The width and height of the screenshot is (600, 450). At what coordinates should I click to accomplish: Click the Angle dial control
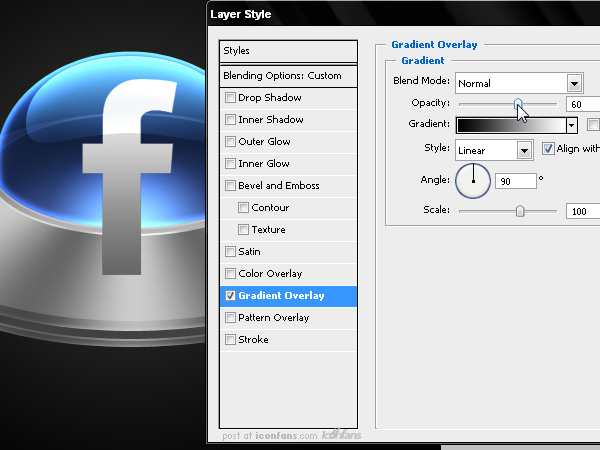pos(473,181)
